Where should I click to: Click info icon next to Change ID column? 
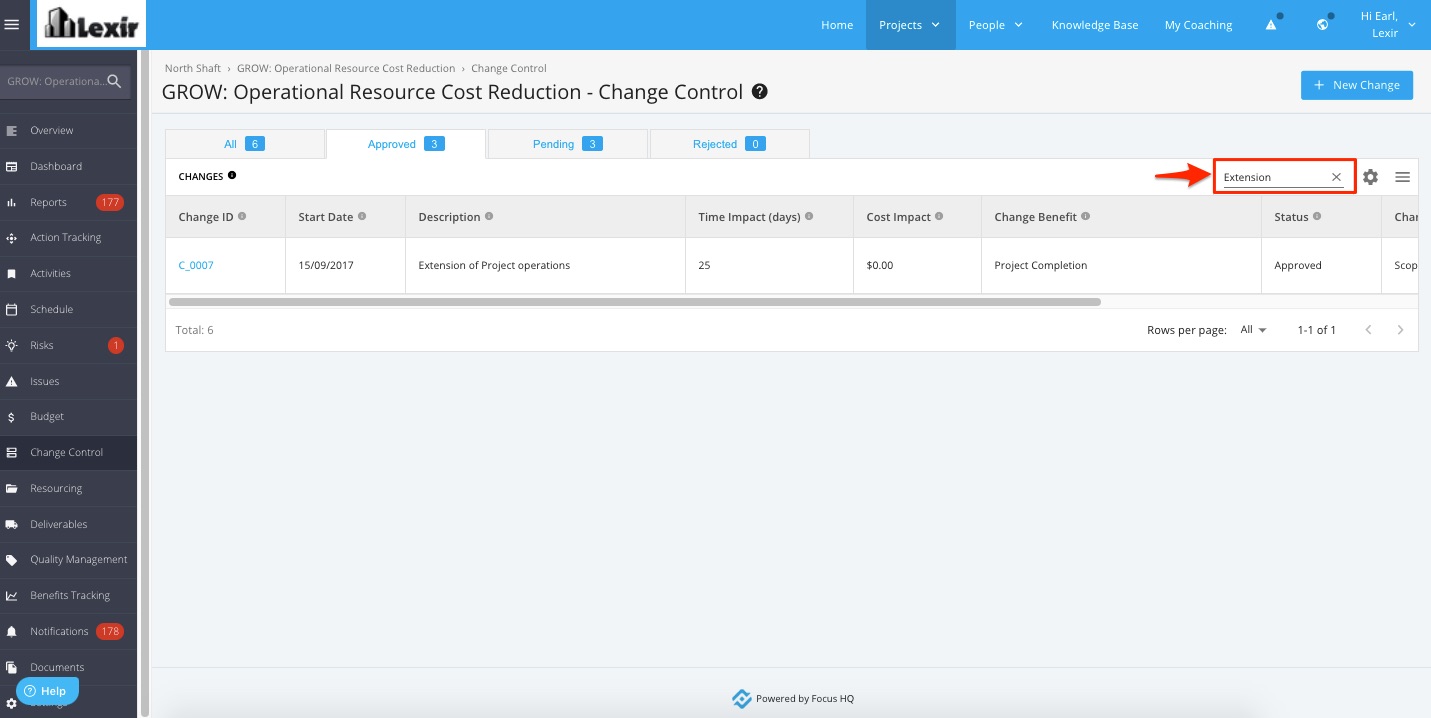[242, 216]
